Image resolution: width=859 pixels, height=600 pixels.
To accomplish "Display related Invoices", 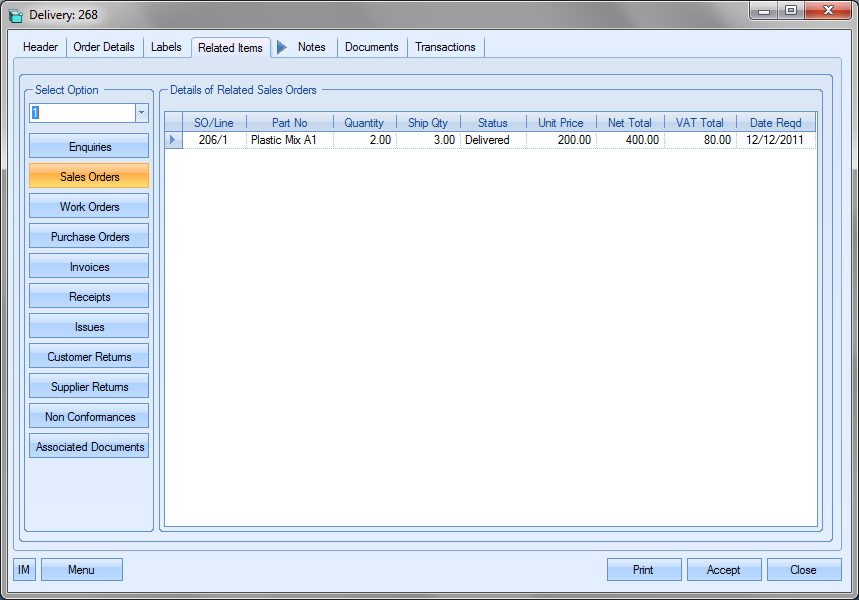I will point(90,267).
